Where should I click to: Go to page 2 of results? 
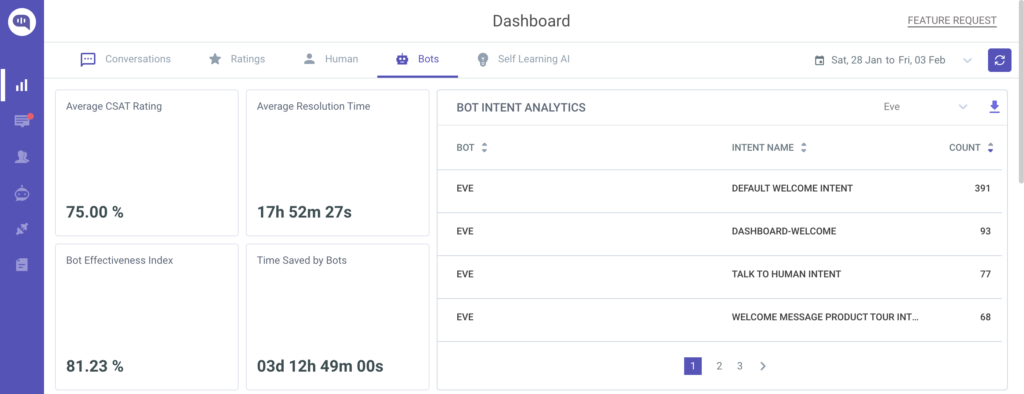pos(719,366)
